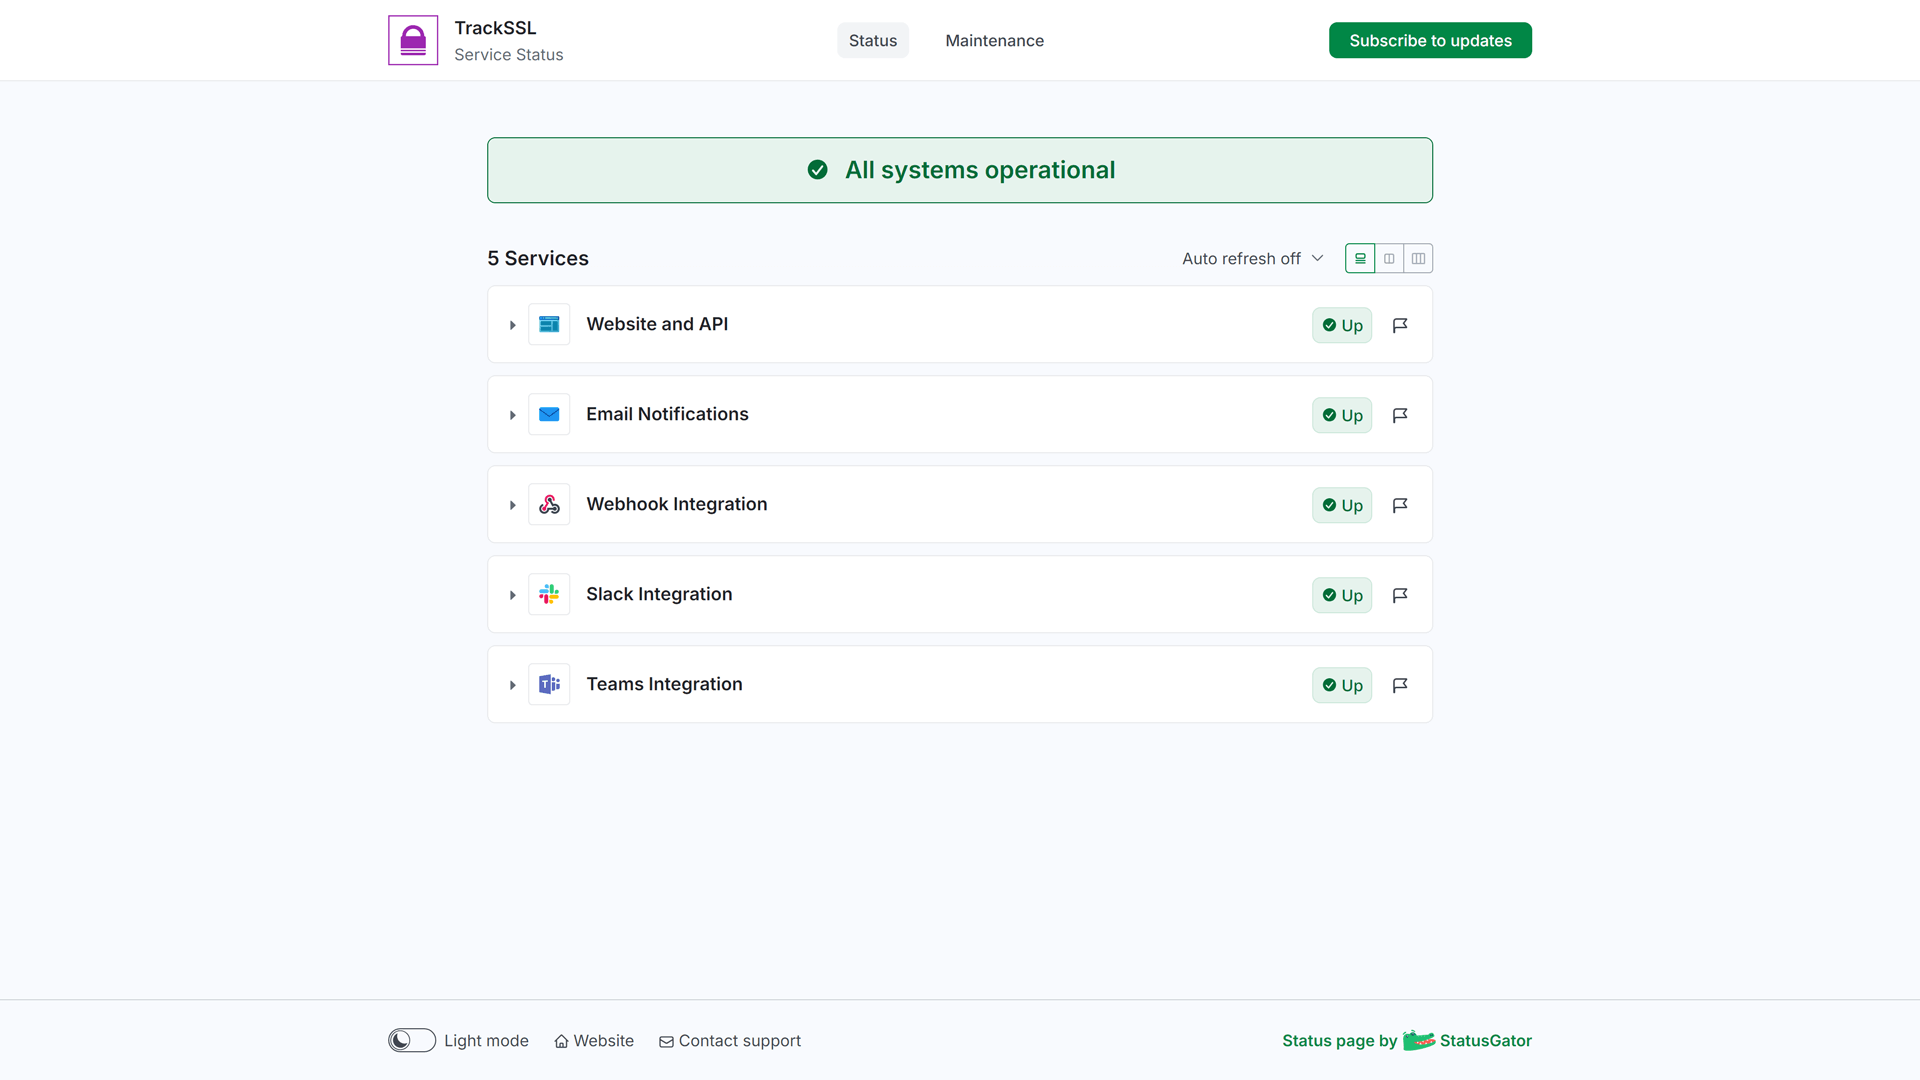Viewport: 1920px width, 1080px height.
Task: Click the Email Notifications envelope icon
Action: 549,414
